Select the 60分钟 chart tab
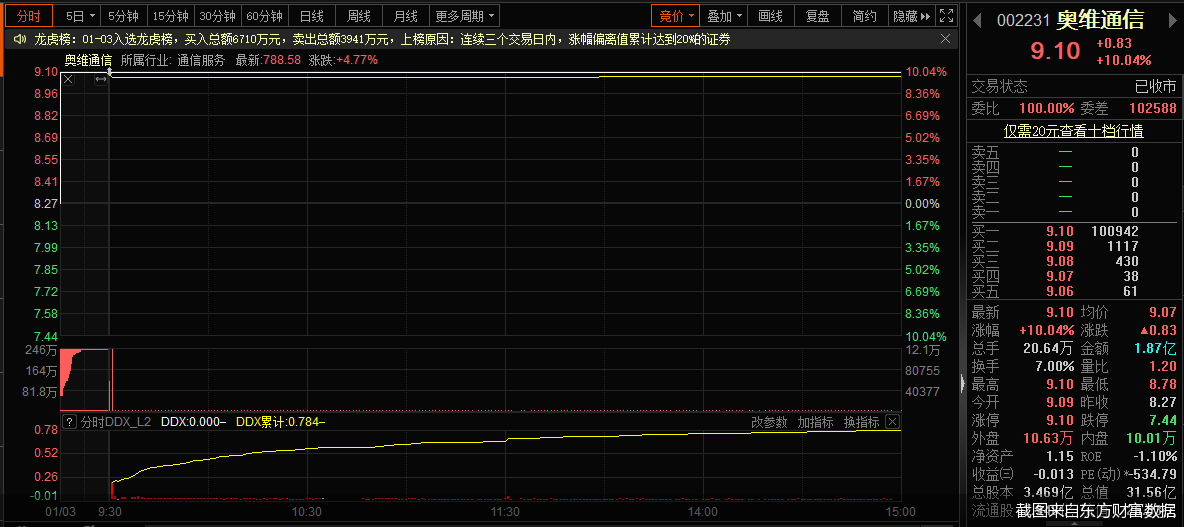 point(265,16)
